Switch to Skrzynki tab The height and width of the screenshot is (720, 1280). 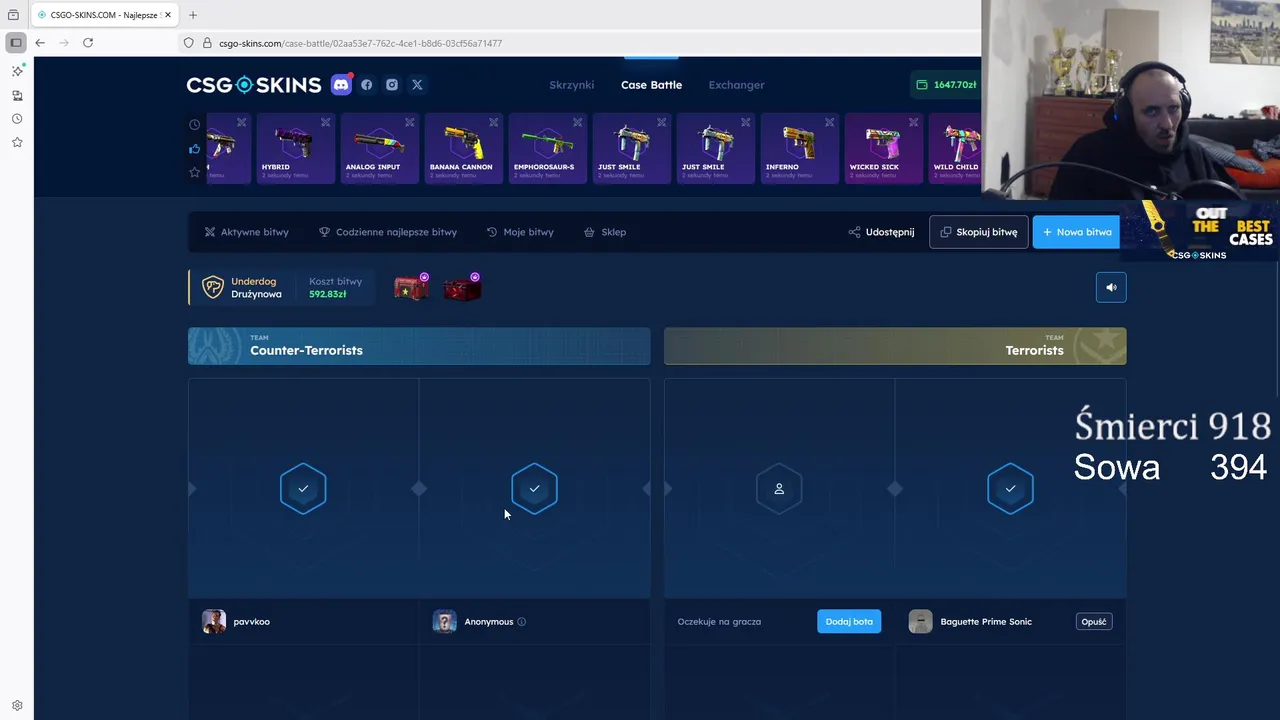click(x=572, y=85)
